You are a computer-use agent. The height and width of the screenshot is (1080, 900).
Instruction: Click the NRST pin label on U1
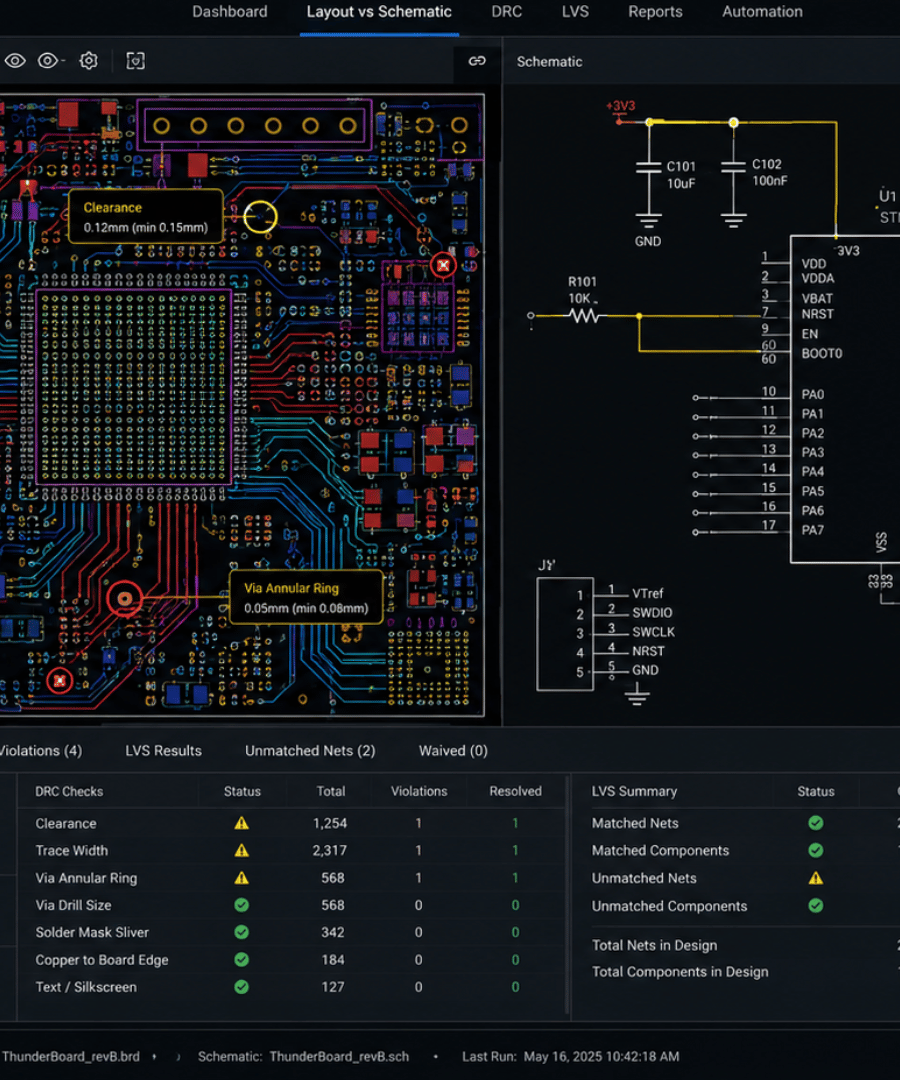tap(817, 314)
